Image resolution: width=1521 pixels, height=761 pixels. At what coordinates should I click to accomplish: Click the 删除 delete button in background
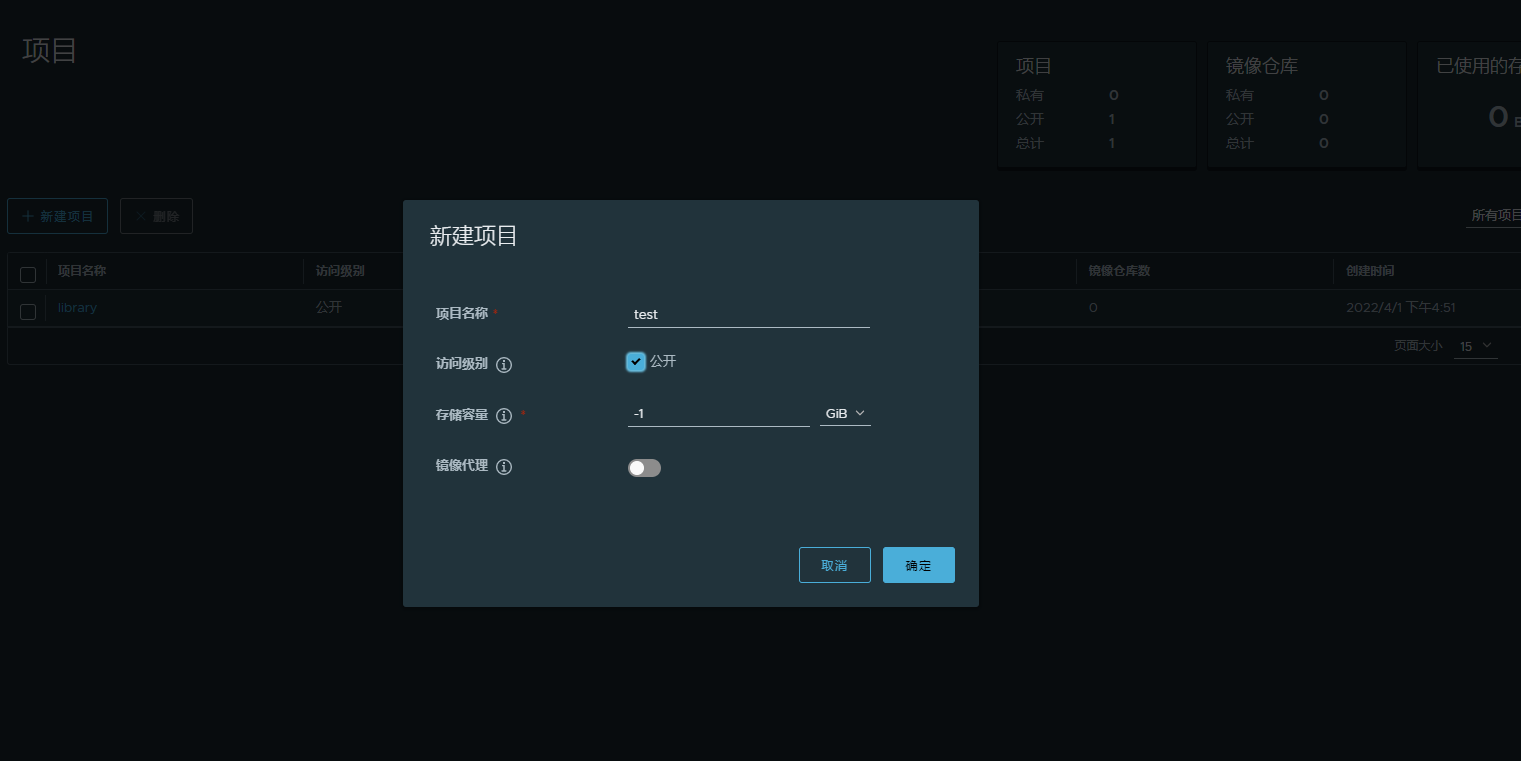coord(156,216)
